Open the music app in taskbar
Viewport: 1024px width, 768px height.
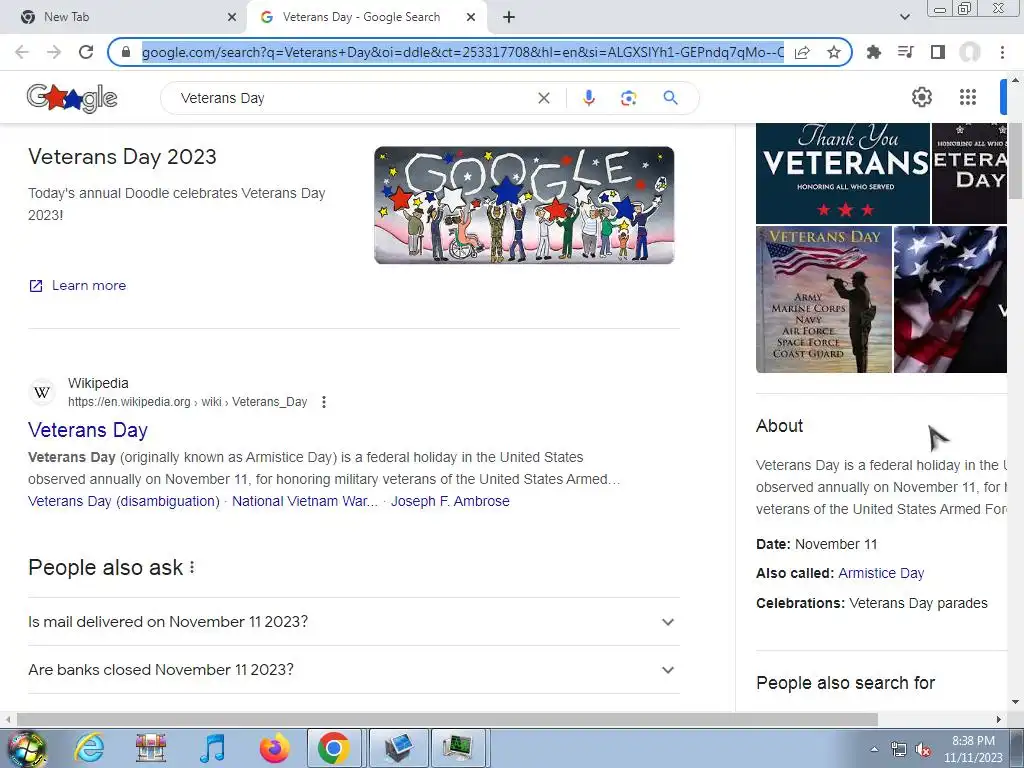coord(212,748)
